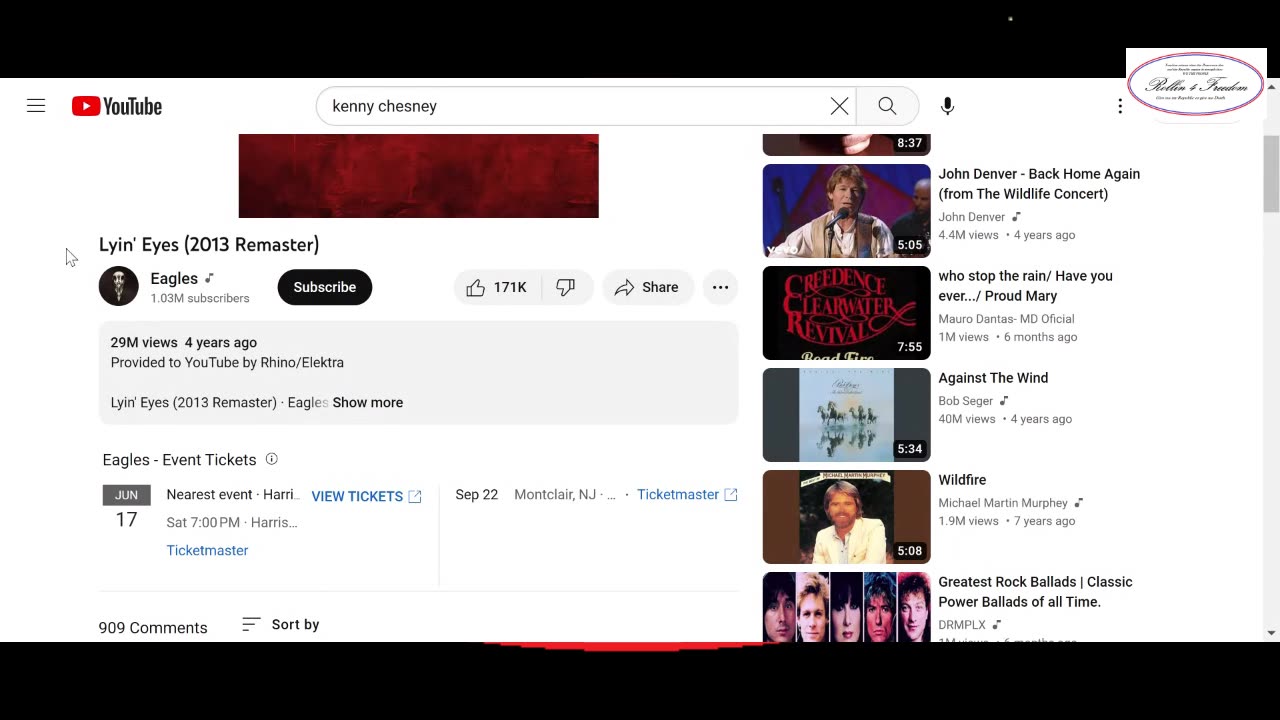Open 'who stop the rain' video title
The image size is (1280, 720).
tap(1025, 286)
